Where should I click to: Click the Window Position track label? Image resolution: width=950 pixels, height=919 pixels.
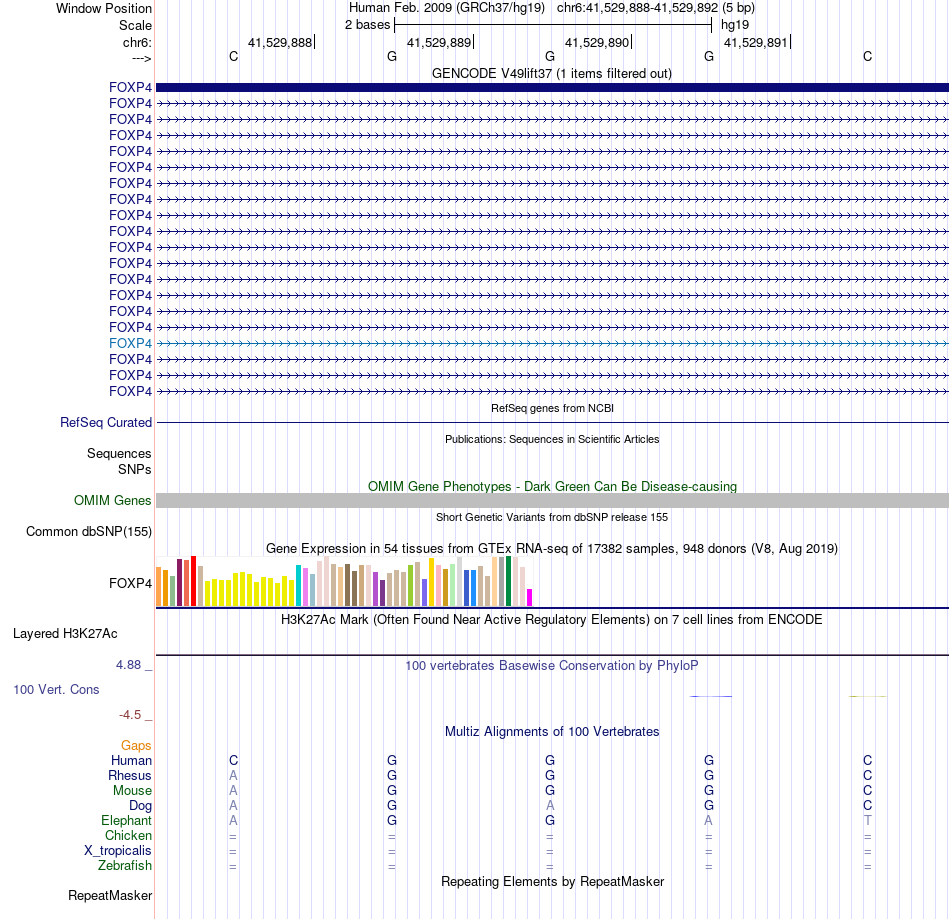(x=104, y=8)
